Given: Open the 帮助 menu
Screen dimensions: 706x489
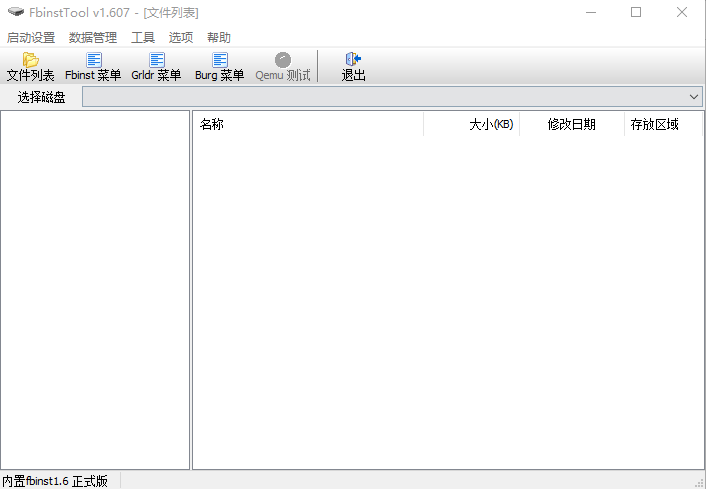Looking at the screenshot, I should [219, 37].
